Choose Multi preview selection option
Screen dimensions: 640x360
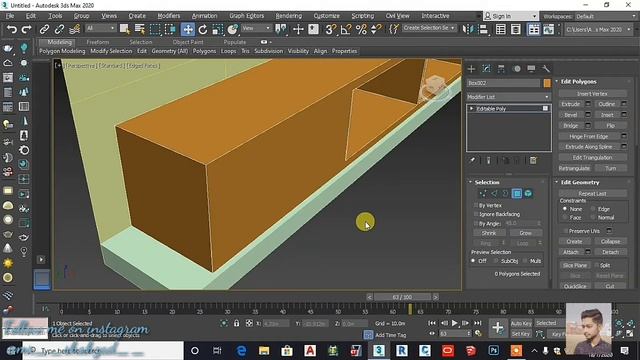pyautogui.click(x=525, y=260)
